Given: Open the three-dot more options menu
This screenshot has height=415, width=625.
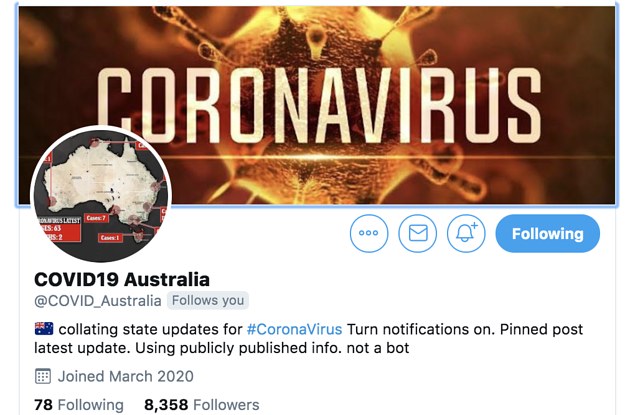Looking at the screenshot, I should 369,233.
